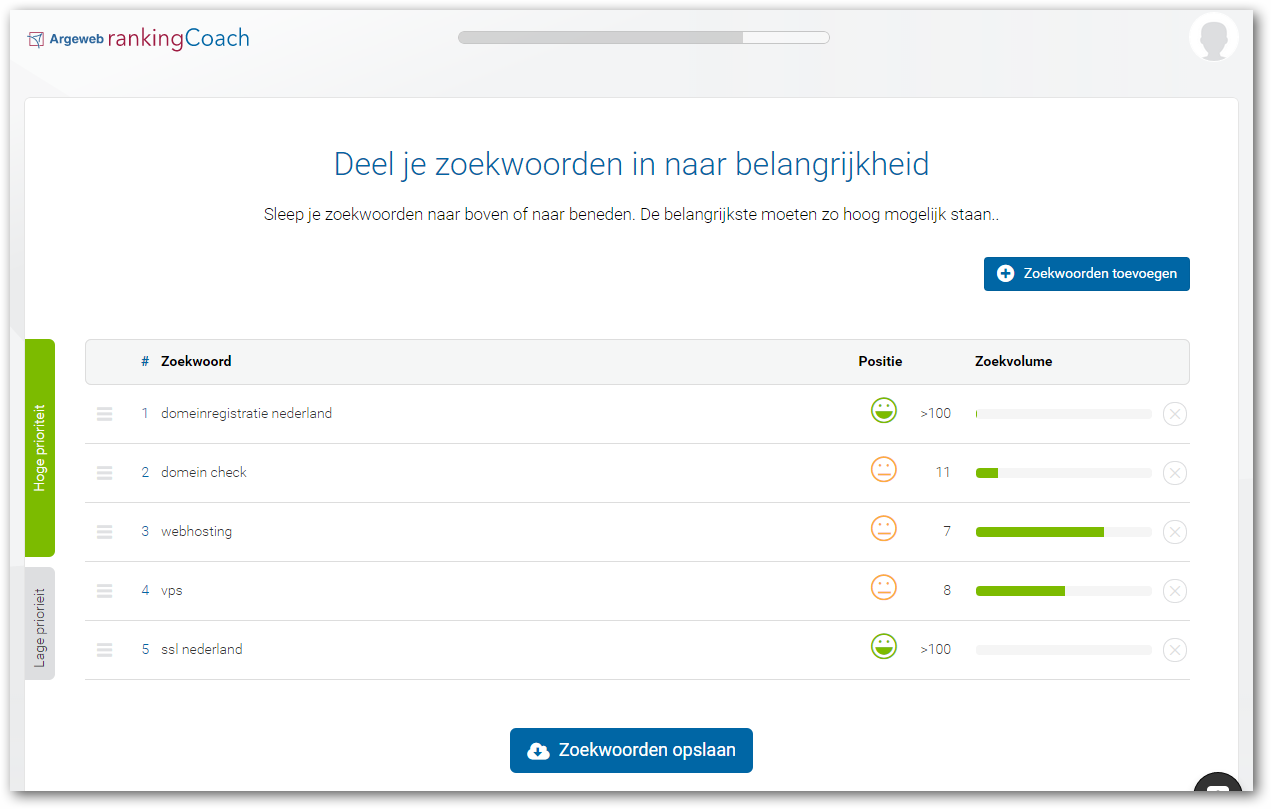Click the keyword text 'webhosting'
The height and width of the screenshot is (809, 1271).
[196, 532]
